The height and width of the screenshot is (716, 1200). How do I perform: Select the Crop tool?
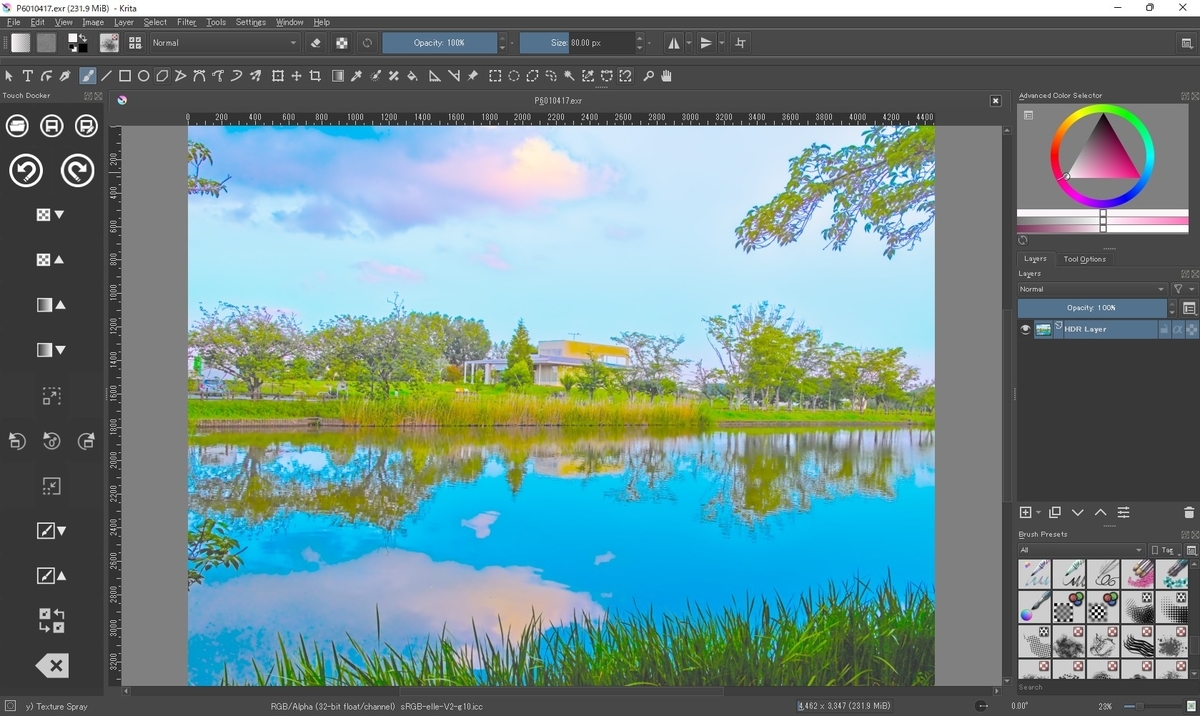point(315,76)
